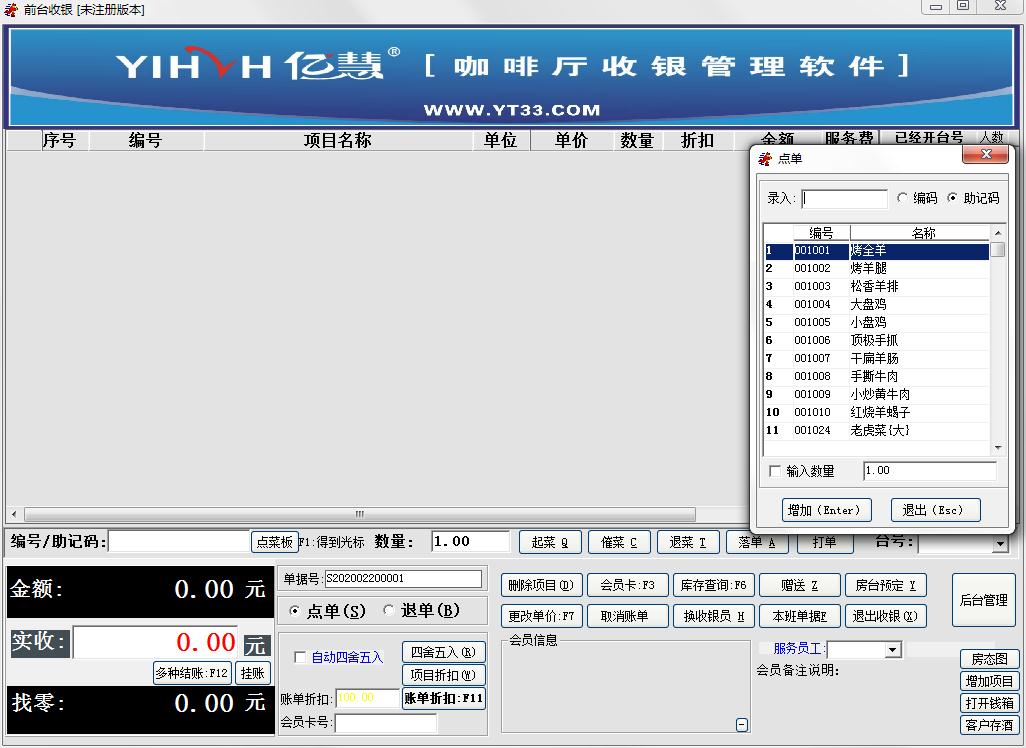
Task: Click the 项目折扣 (W) button
Action: tap(443, 675)
